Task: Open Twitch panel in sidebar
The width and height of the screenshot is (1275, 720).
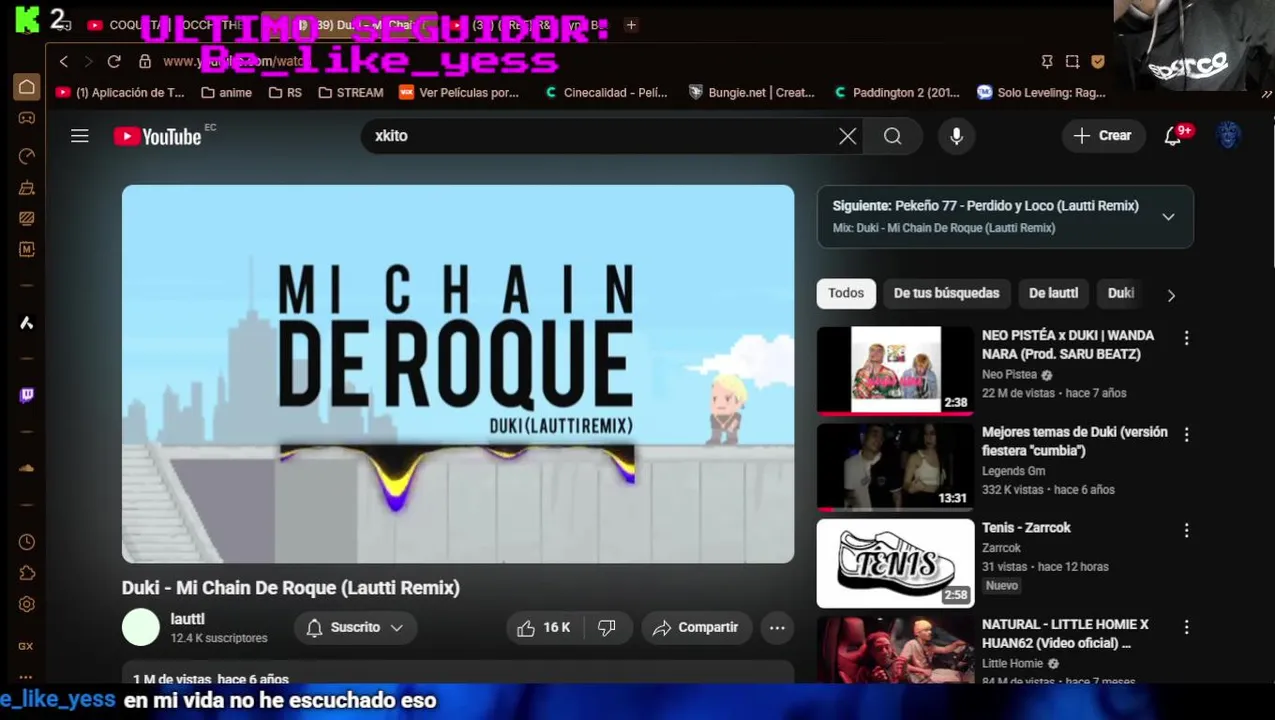Action: [27, 395]
